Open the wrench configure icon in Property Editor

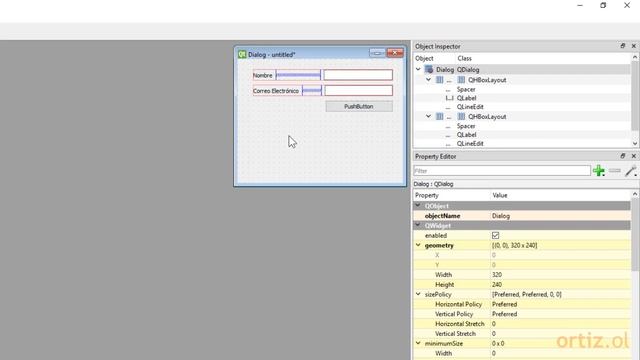[x=631, y=171]
